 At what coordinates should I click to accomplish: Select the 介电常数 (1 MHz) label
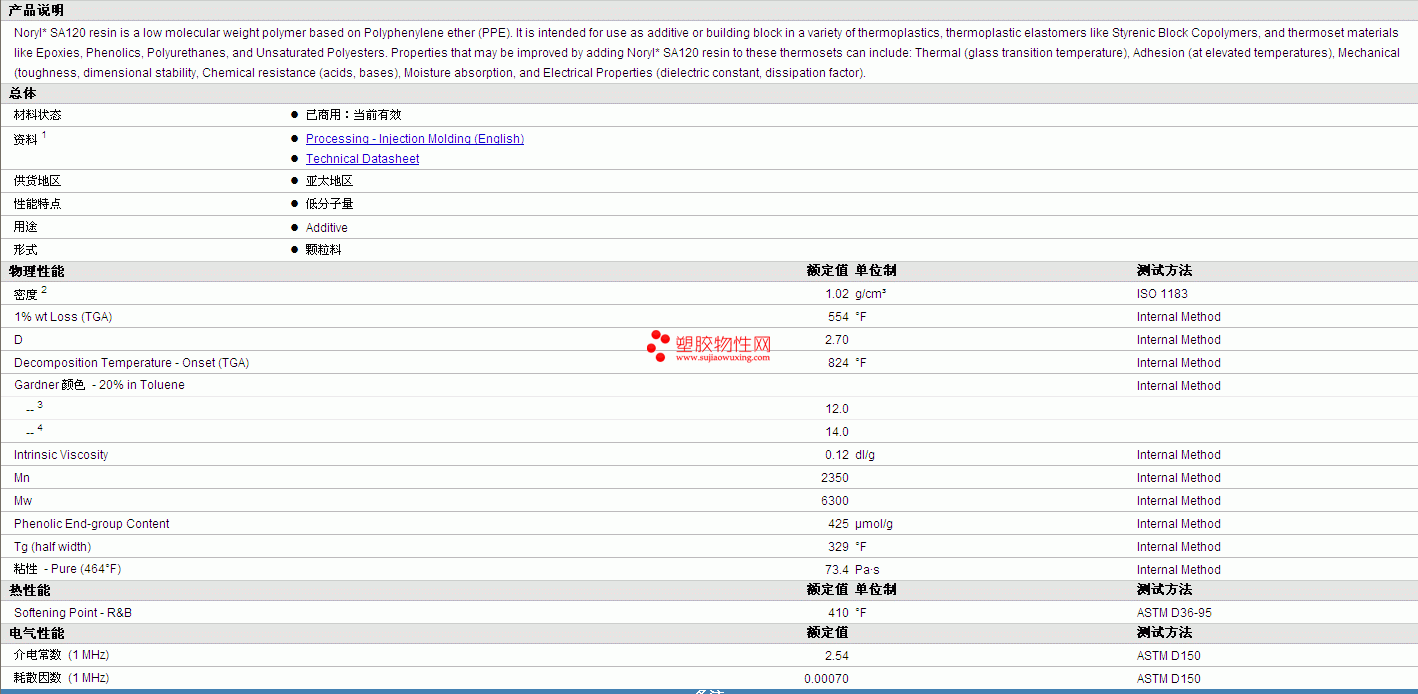[x=61, y=655]
